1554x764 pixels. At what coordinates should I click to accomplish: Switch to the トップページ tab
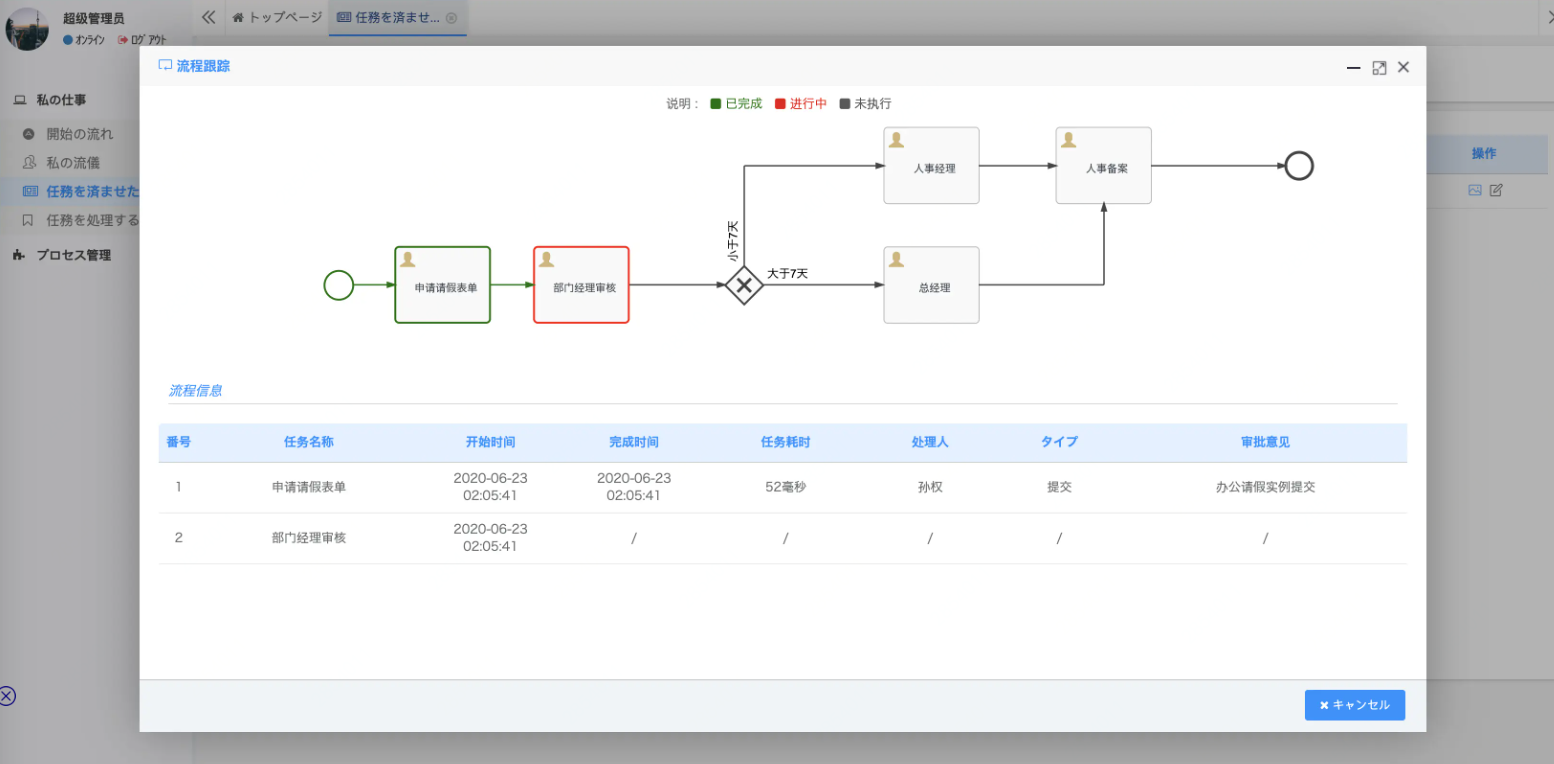(277, 17)
